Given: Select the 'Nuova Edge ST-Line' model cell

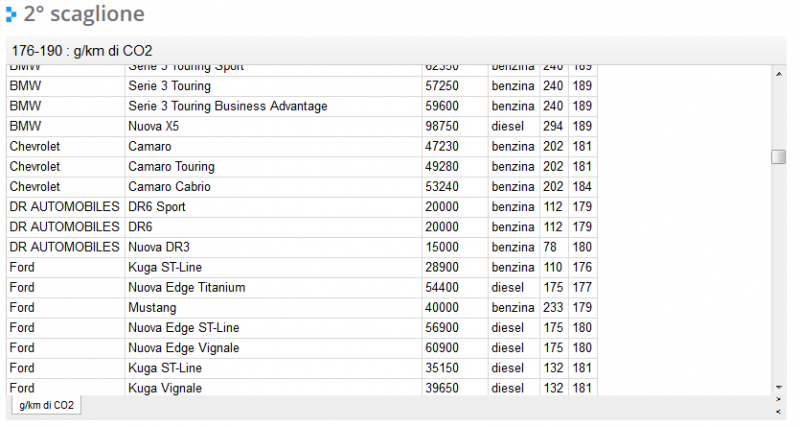Looking at the screenshot, I should pos(273,328).
